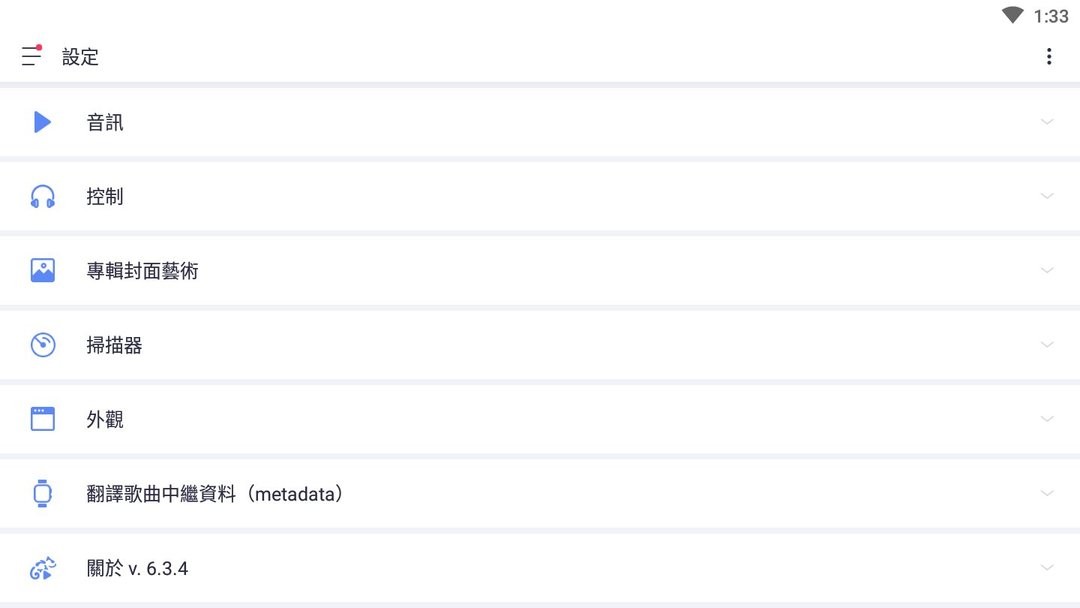The height and width of the screenshot is (608, 1080).
Task: Tap the app logo icon beside 關於
Action: coord(42,568)
